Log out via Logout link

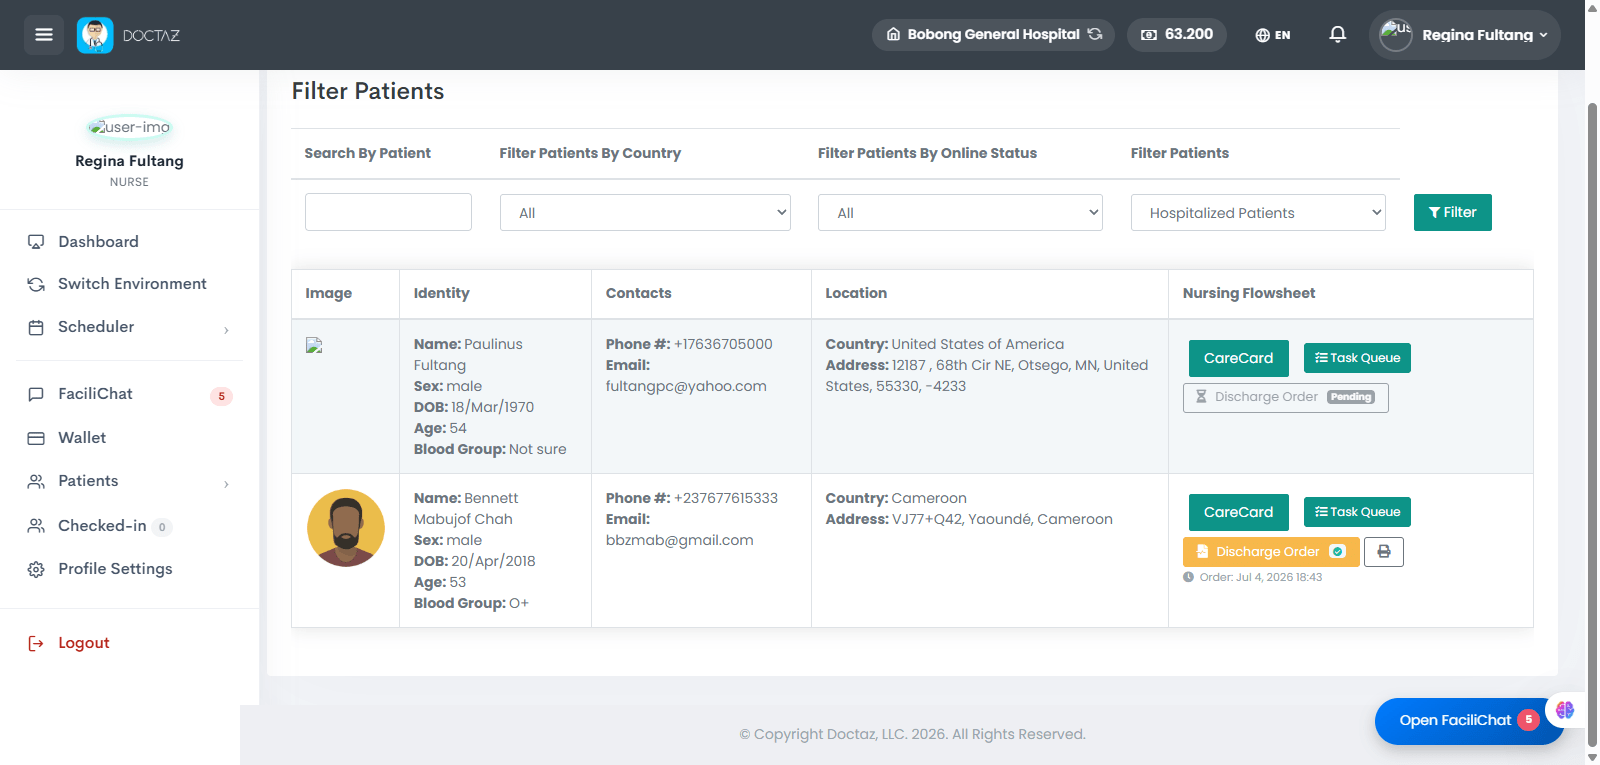pos(84,643)
